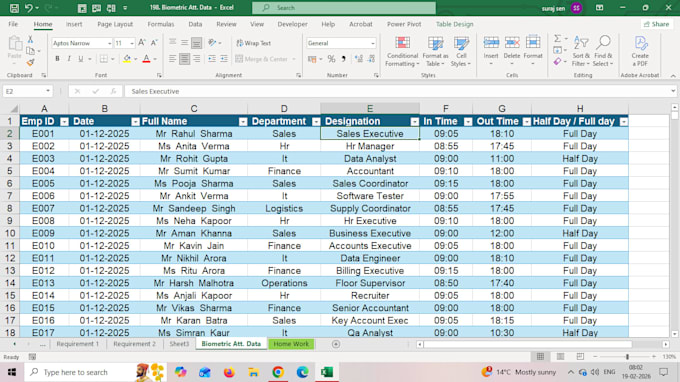Toggle Italic formatting
The height and width of the screenshot is (382, 680).
tap(69, 59)
